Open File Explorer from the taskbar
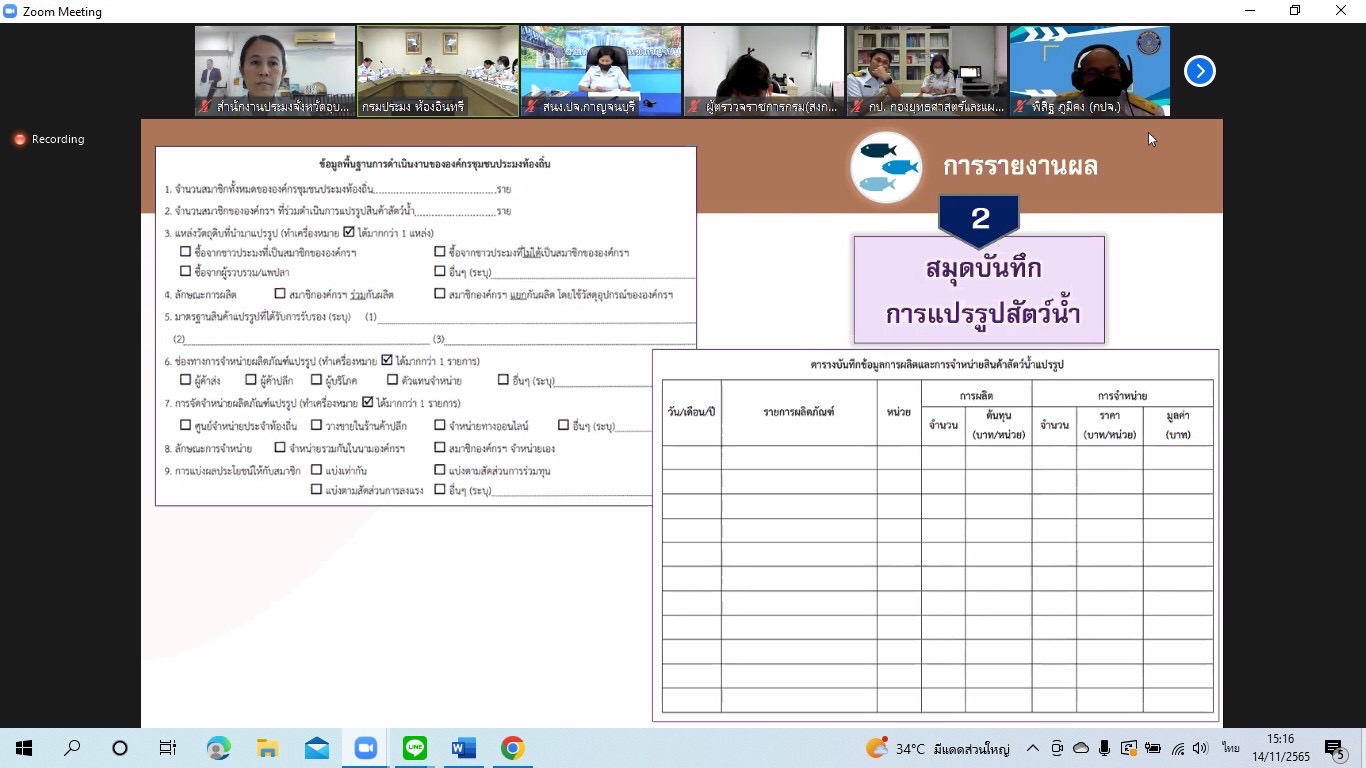1366x768 pixels. [267, 748]
